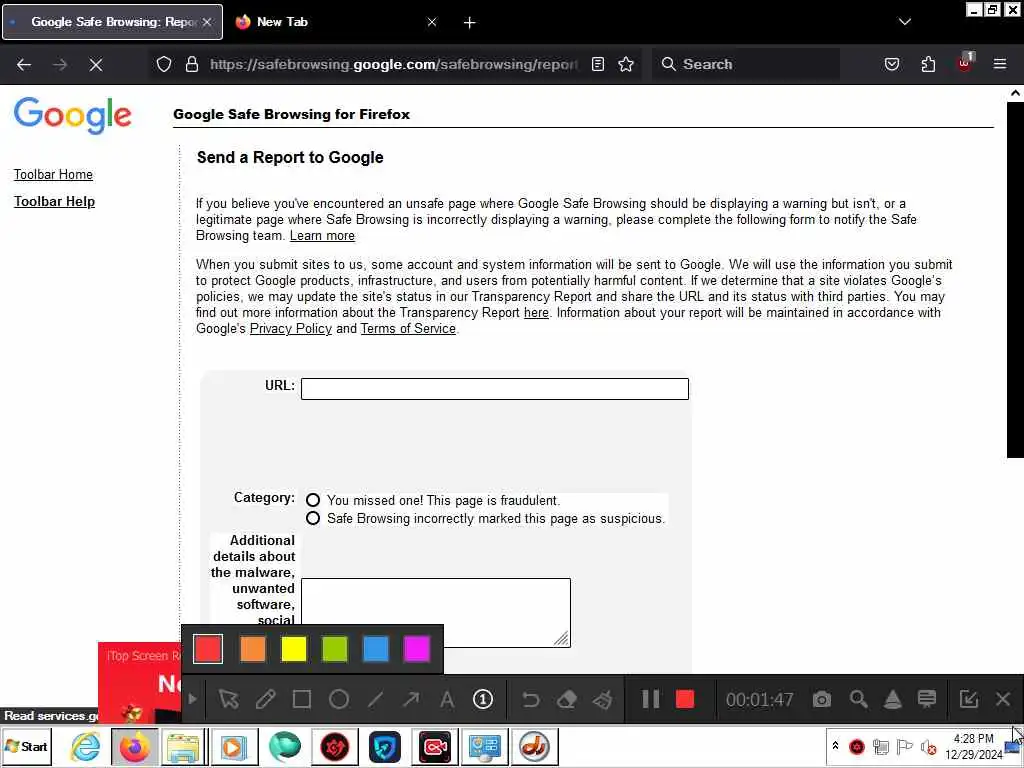
Task: Take a screenshot with the camera icon
Action: click(822, 699)
